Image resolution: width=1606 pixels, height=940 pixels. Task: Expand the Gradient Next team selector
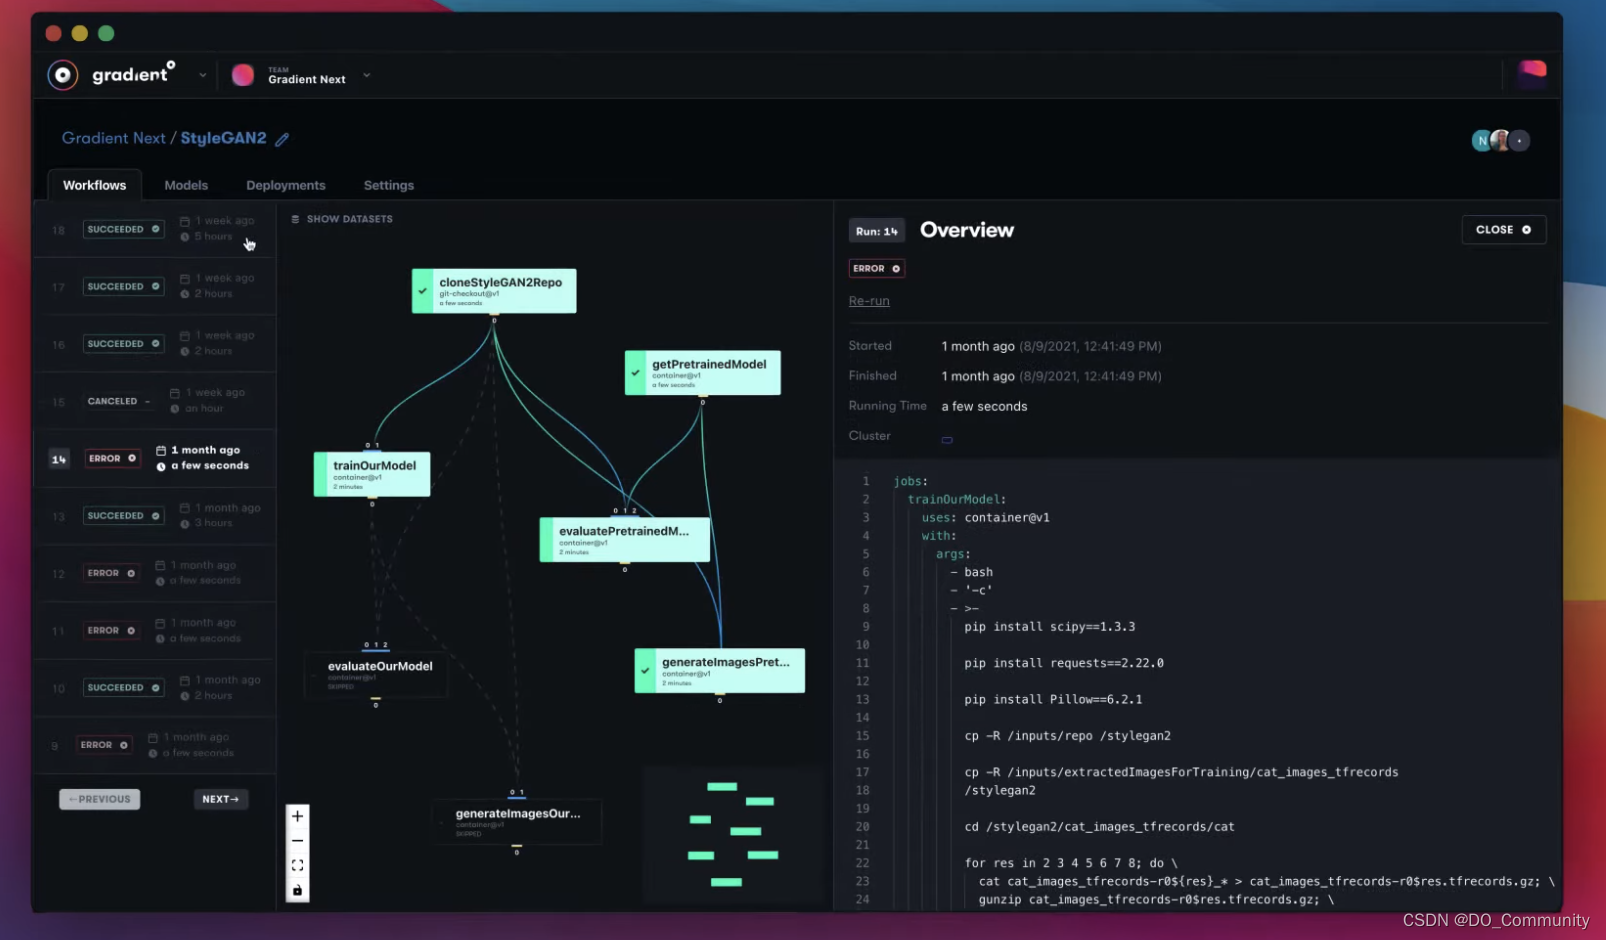[x=367, y=75]
